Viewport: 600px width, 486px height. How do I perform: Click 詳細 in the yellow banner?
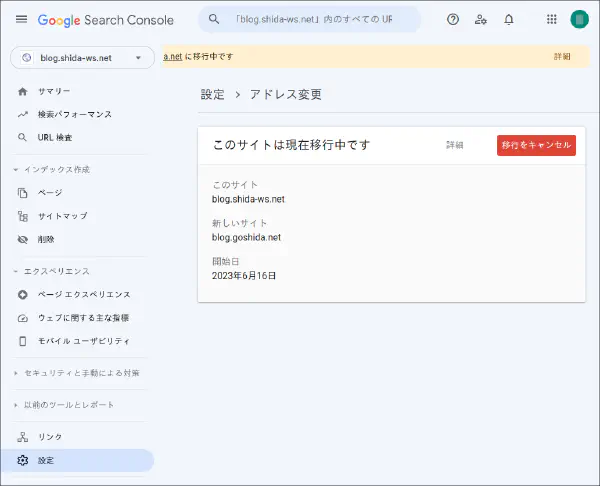pos(562,57)
